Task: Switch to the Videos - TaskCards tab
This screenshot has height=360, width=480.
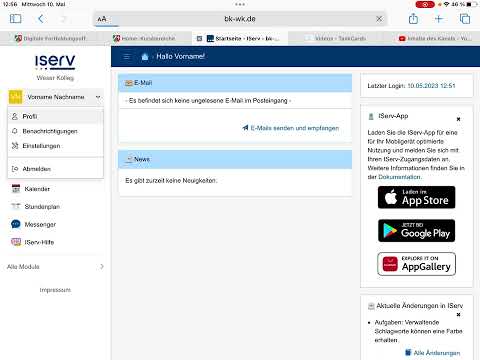Action: point(335,38)
